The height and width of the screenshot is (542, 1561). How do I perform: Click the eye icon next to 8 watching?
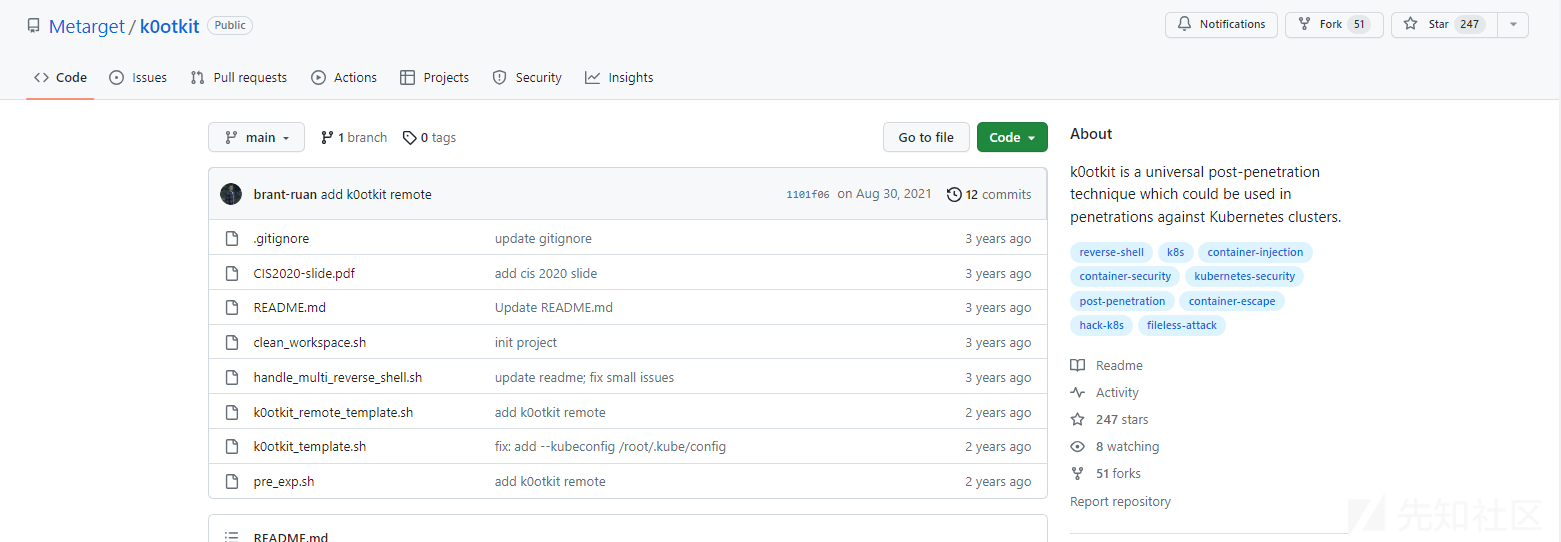[1077, 447]
